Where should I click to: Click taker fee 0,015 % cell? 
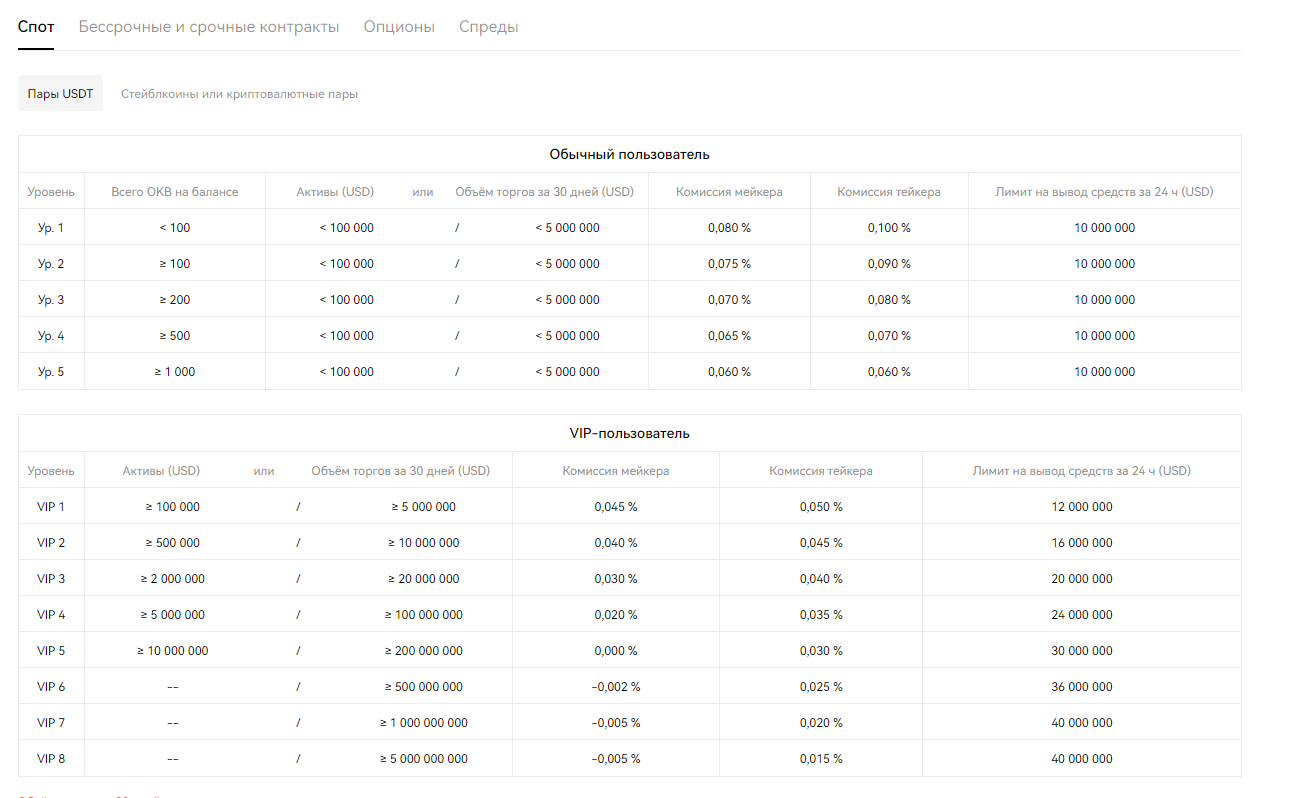click(821, 759)
